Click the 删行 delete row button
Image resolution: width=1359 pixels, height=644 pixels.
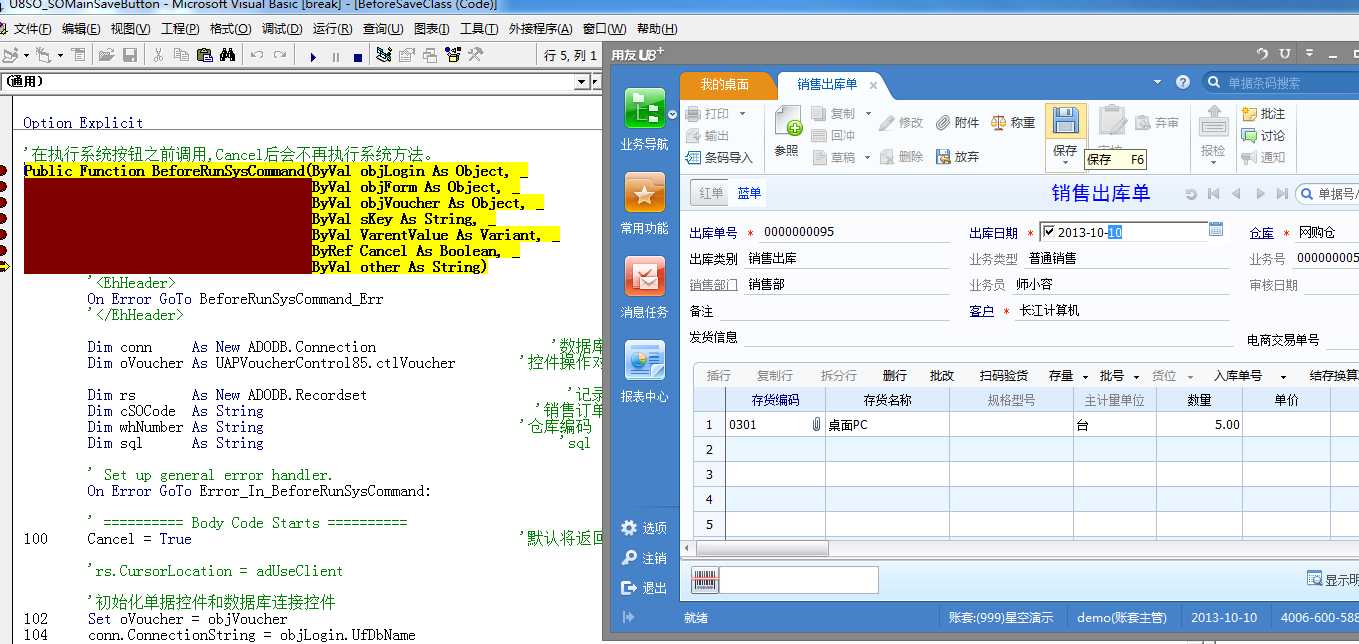tap(895, 376)
